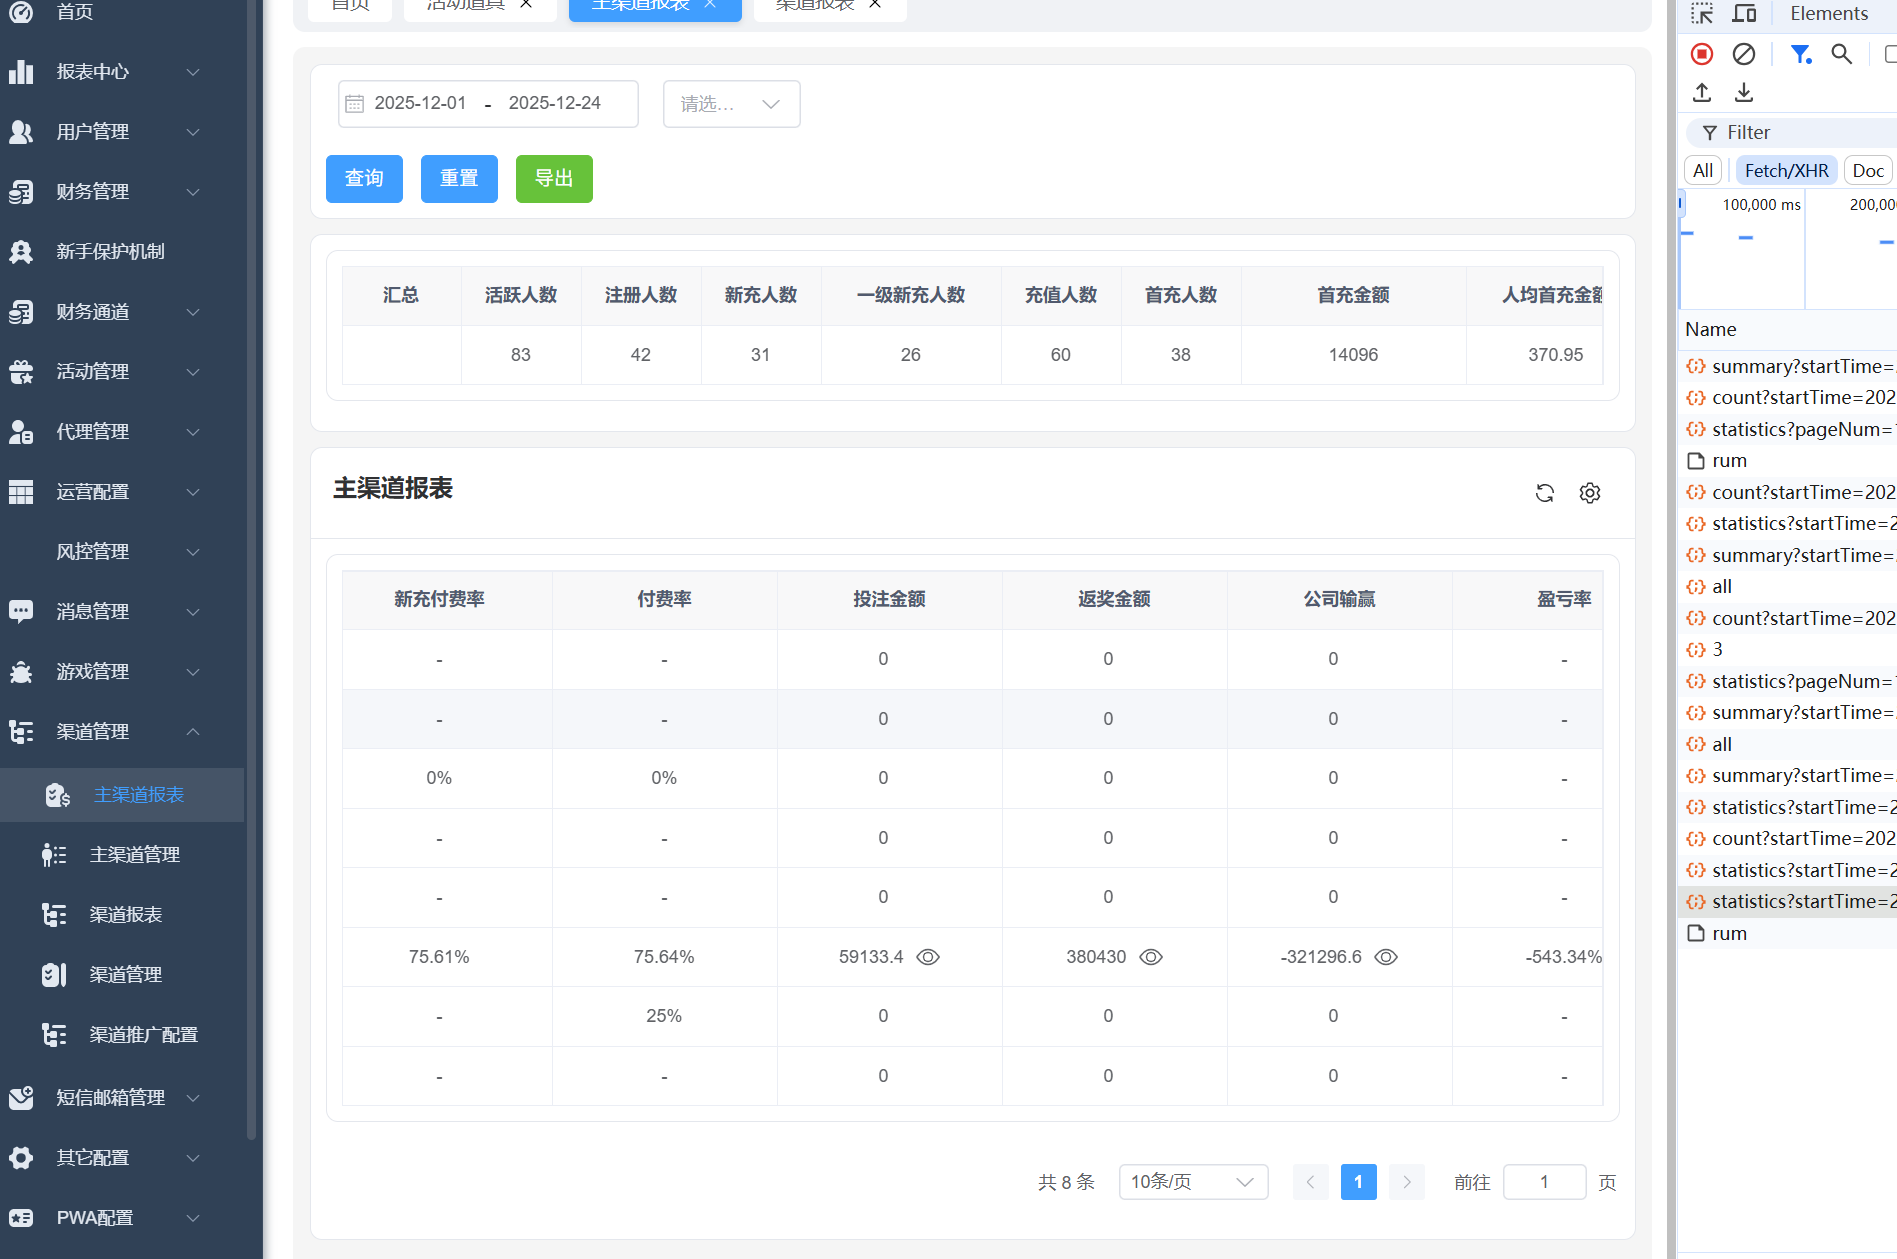Click the 其它配置 gear icon
Screen dimensions: 1897x1259
point(21,1158)
